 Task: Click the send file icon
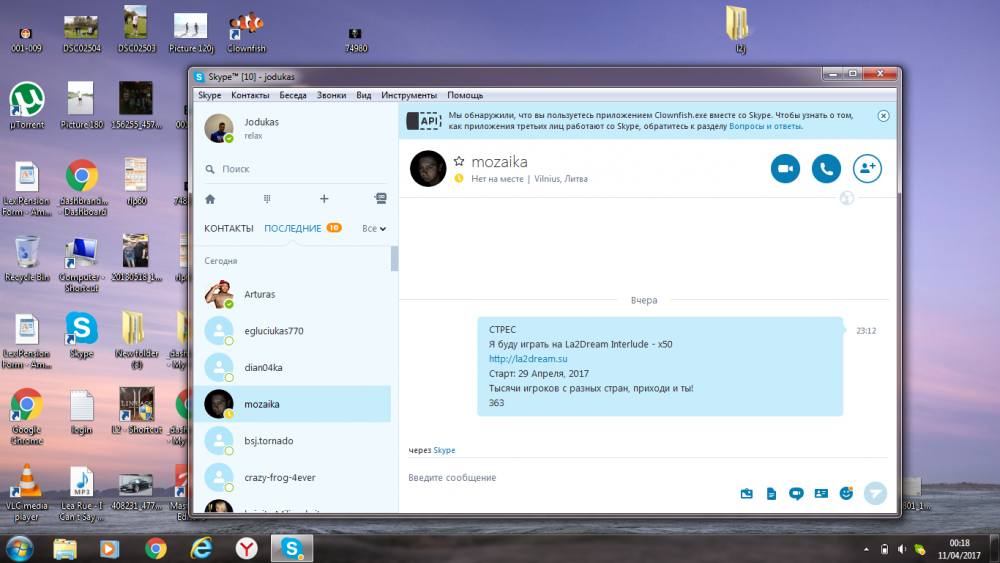point(771,493)
